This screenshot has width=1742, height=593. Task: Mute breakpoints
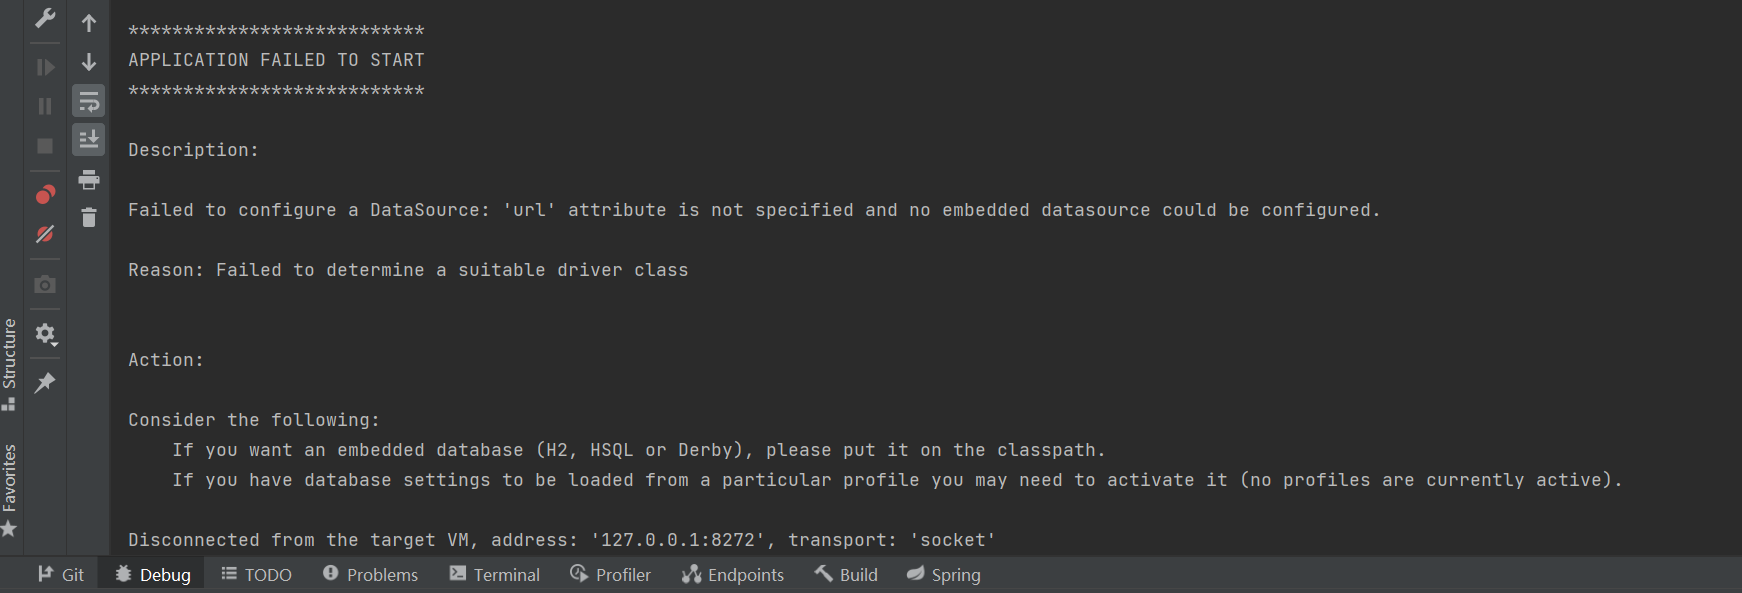(x=44, y=235)
